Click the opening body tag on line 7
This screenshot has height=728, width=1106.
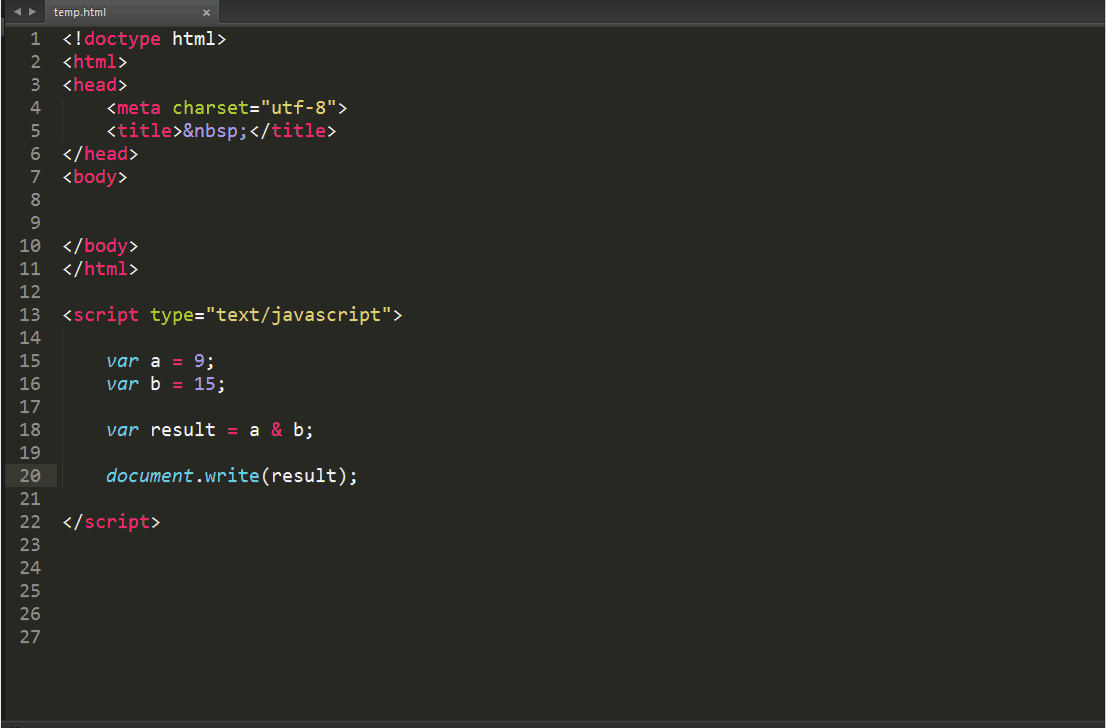(95, 177)
